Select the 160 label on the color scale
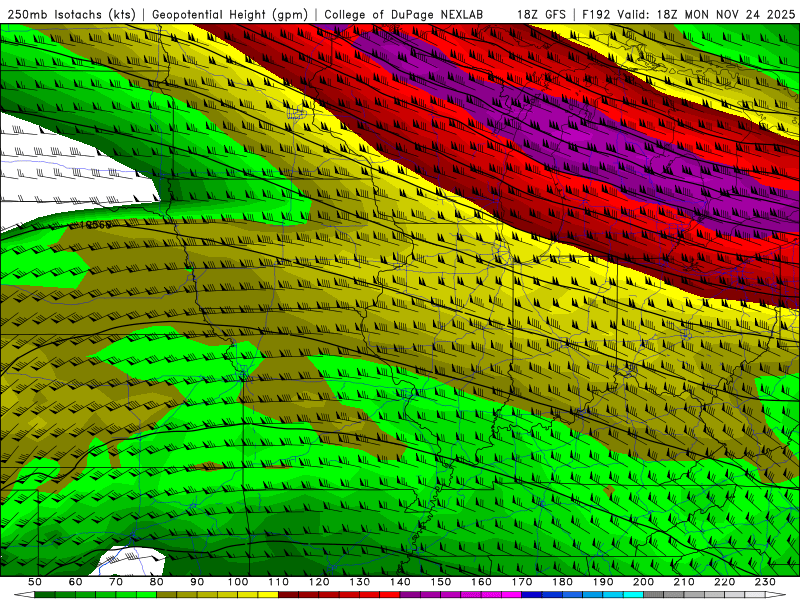 [481, 582]
